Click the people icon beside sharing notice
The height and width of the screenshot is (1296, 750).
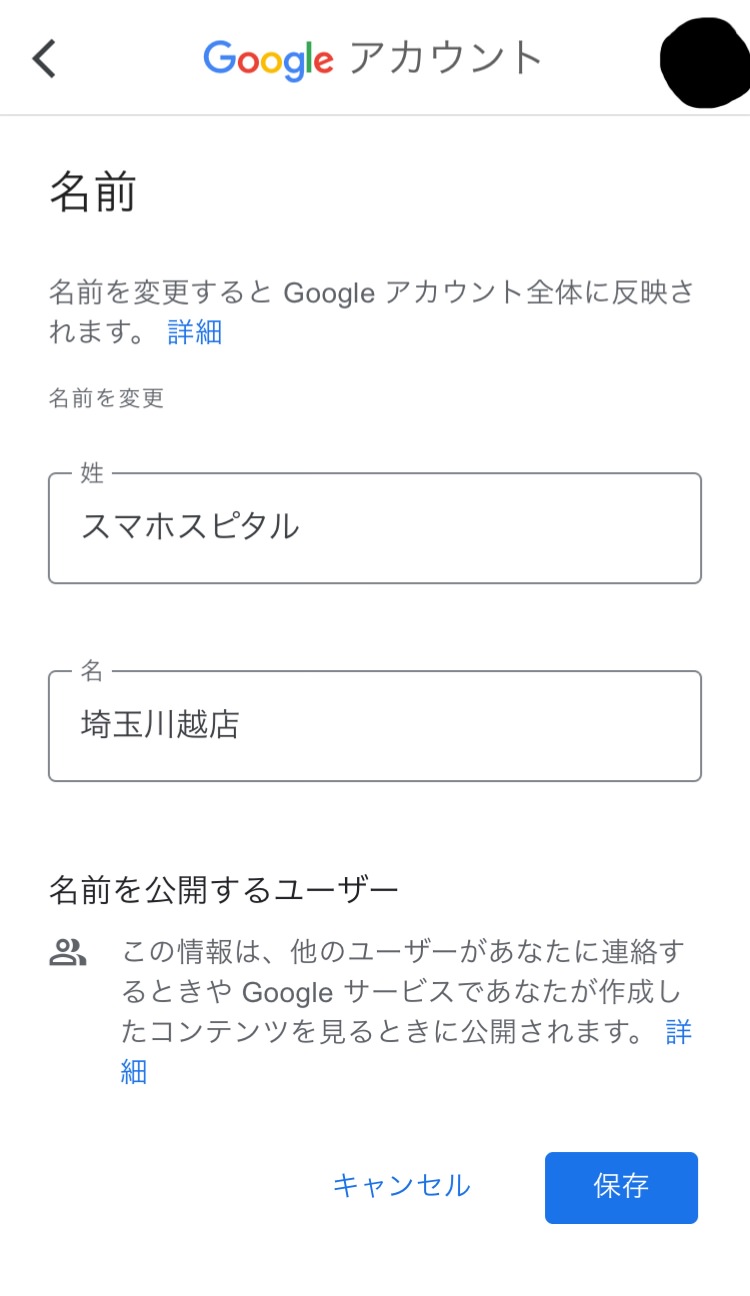tap(68, 952)
